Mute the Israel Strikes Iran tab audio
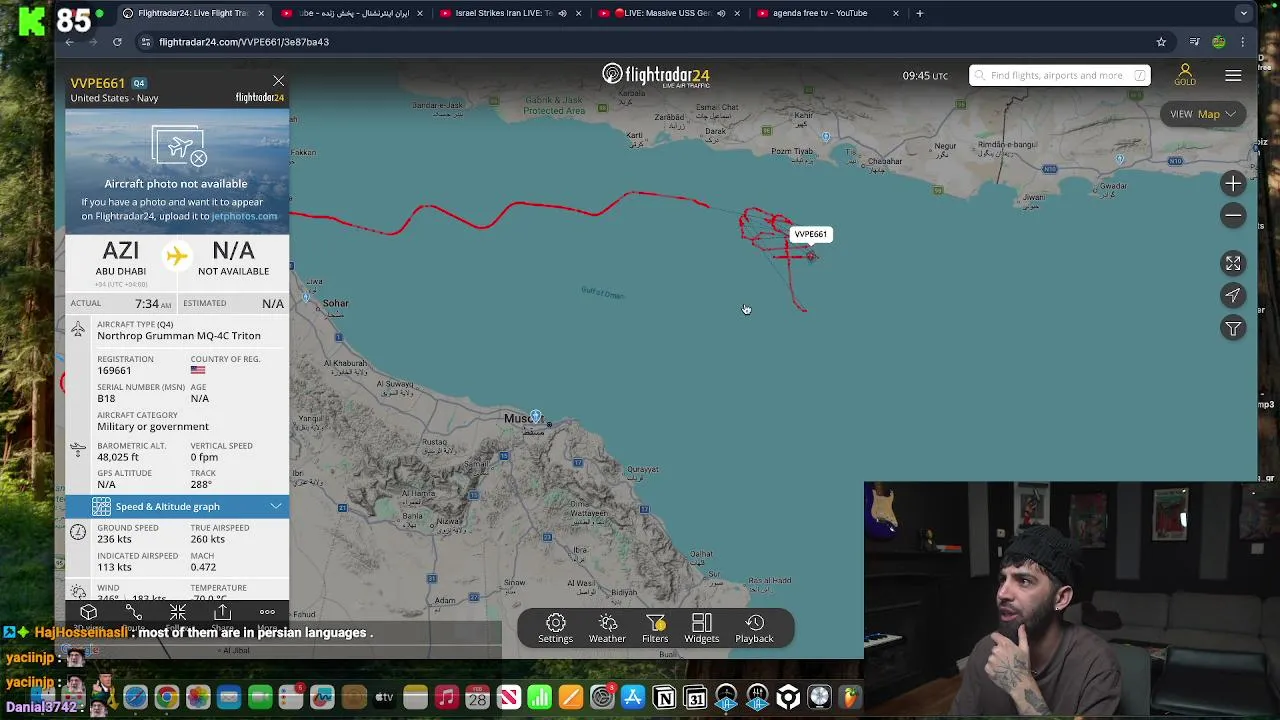 [562, 13]
